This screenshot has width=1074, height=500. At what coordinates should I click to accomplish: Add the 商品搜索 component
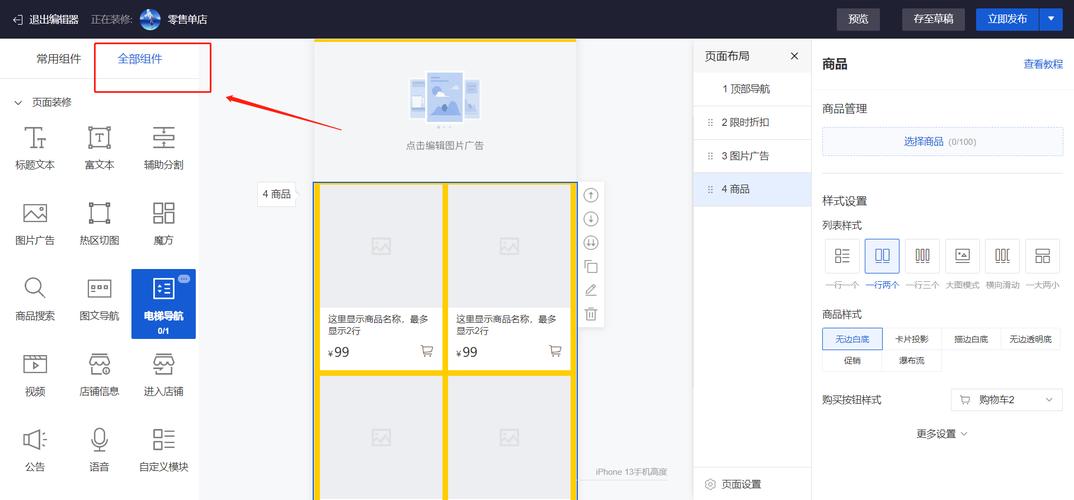35,299
